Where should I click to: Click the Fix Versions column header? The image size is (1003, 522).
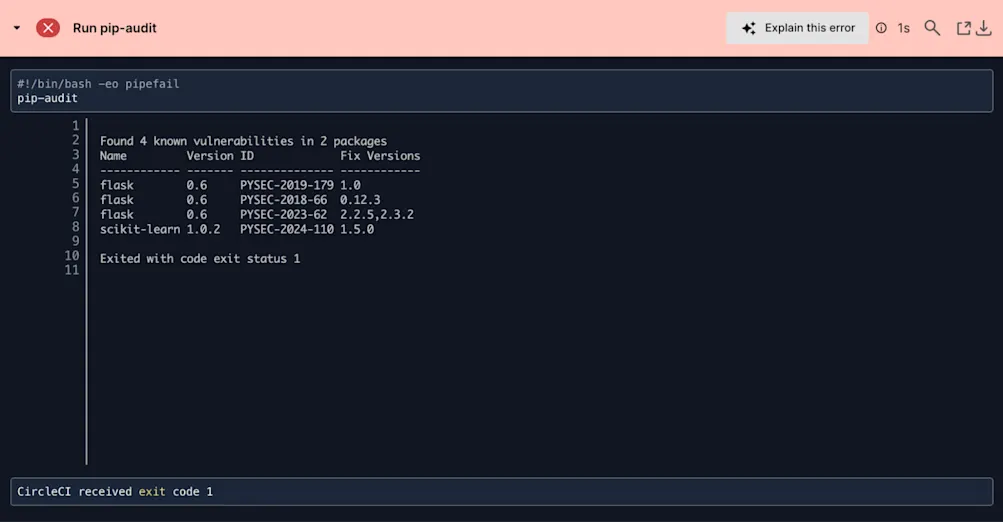[x=380, y=156]
